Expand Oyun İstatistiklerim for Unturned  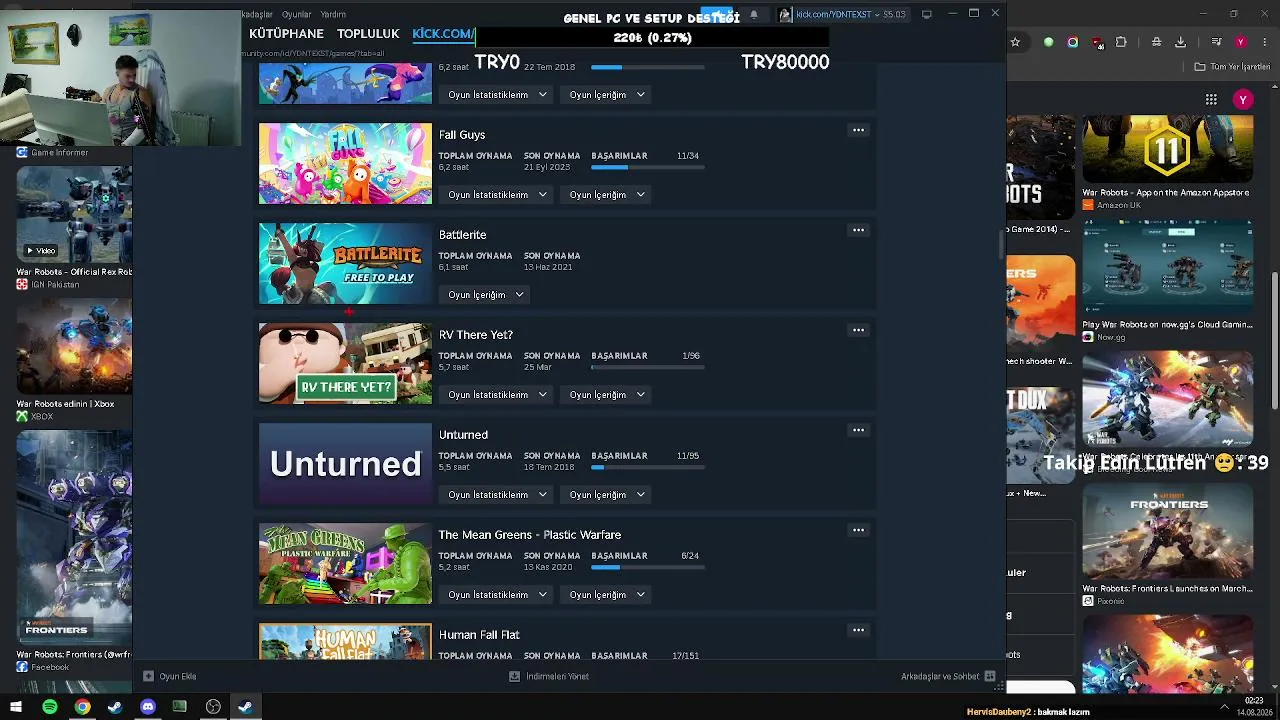pyautogui.click(x=497, y=495)
